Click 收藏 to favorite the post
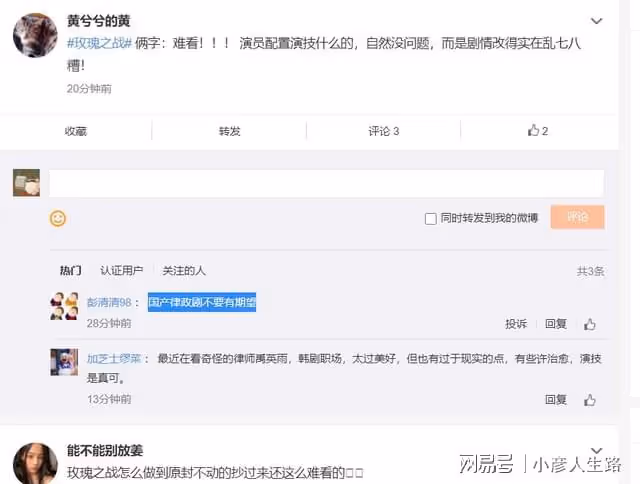 (x=76, y=131)
